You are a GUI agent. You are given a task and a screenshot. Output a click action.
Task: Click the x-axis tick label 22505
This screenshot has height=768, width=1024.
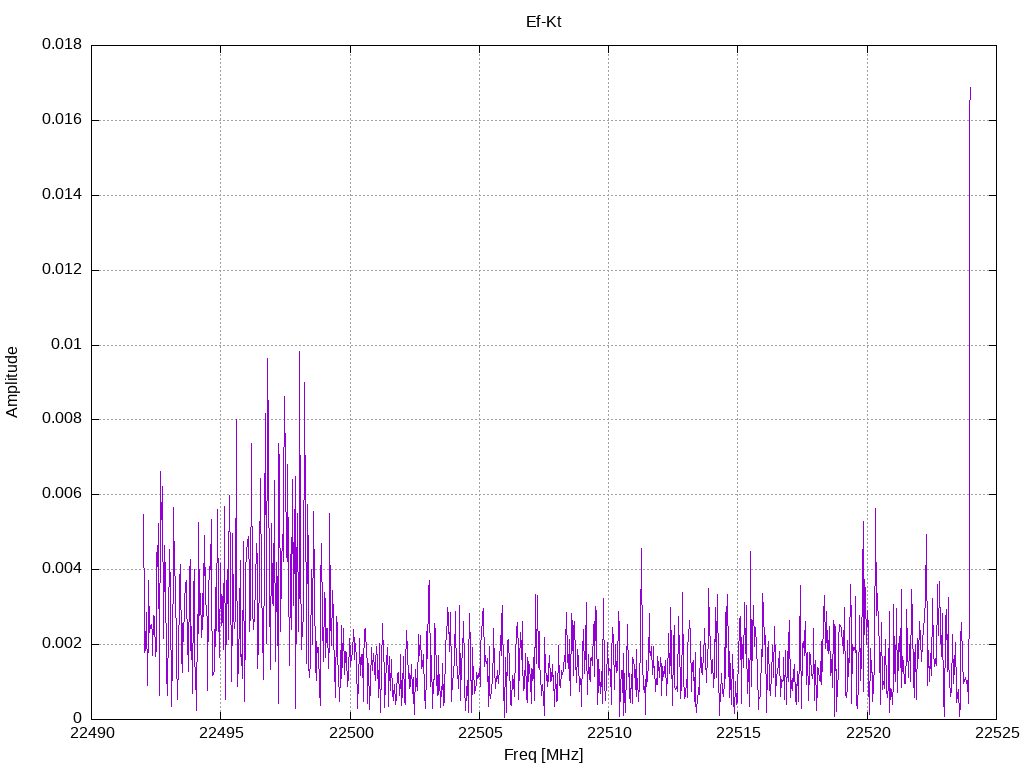480,733
